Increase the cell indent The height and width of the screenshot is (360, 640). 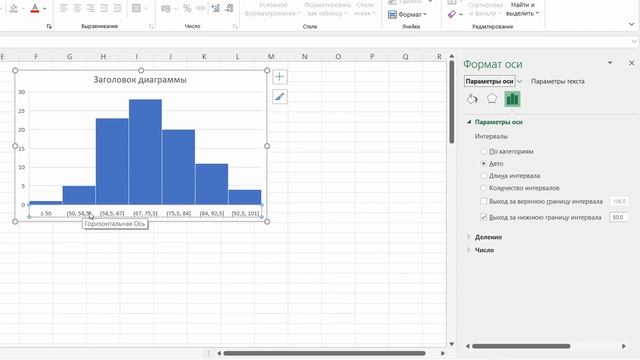[x=118, y=8]
